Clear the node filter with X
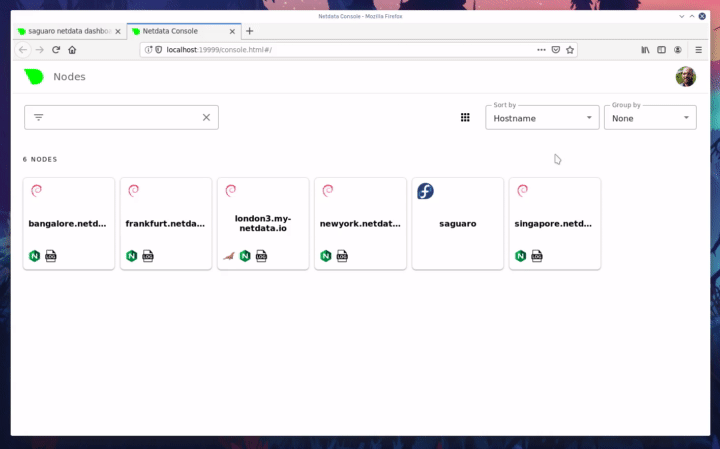 [206, 118]
